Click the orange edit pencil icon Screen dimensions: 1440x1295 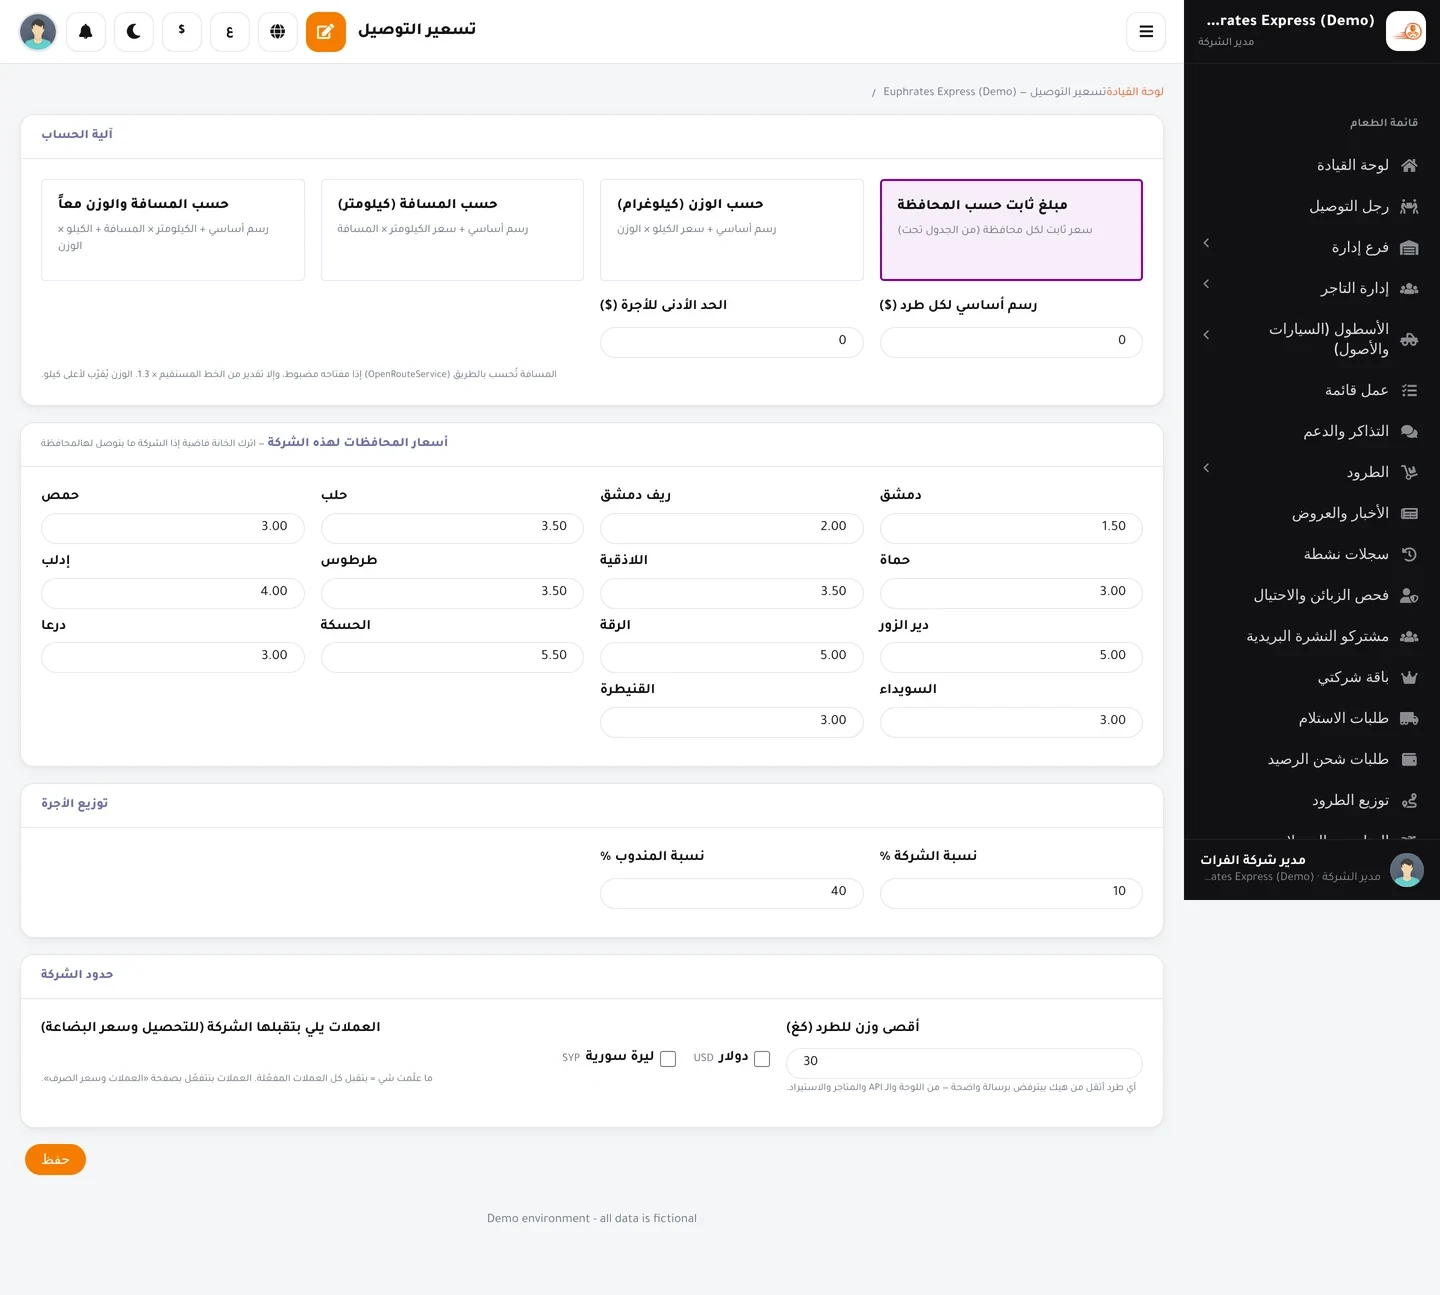tap(326, 32)
